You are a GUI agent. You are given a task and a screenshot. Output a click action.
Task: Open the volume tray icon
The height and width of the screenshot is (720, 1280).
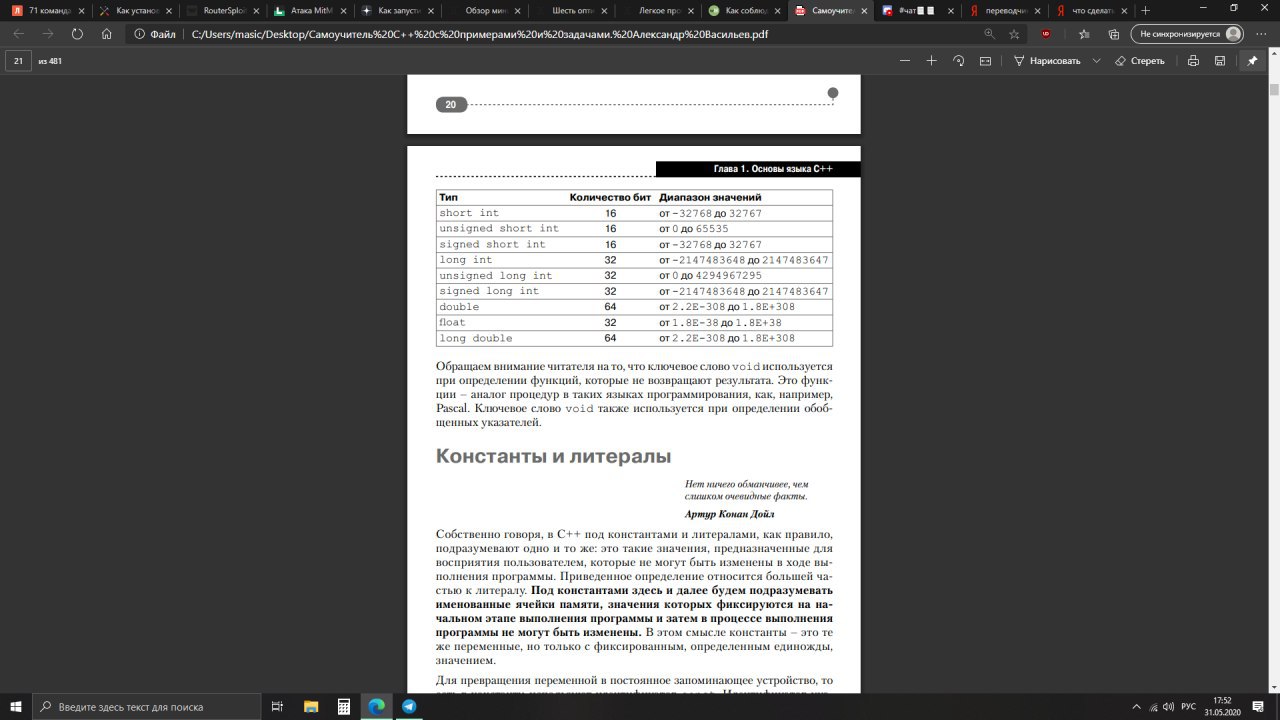1168,706
